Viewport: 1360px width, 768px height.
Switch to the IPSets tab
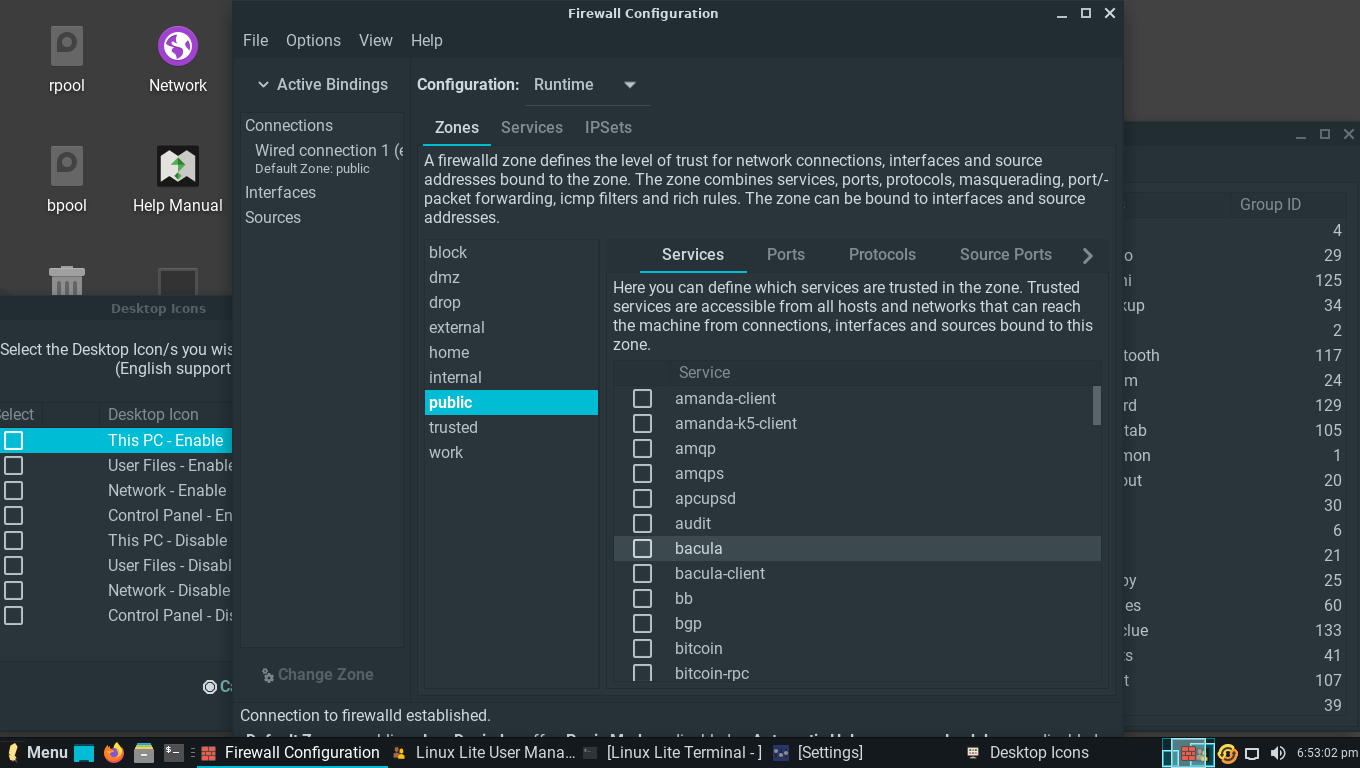[608, 128]
